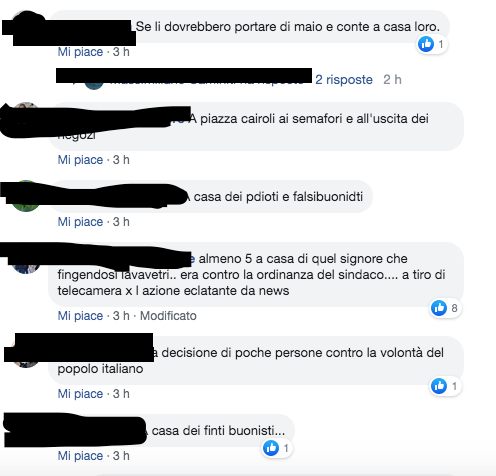Viewport: 496px width, 476px height.
Task: Click Mi piace under 'pdioti e falsibuonidti' comment
Action: [x=80, y=222]
